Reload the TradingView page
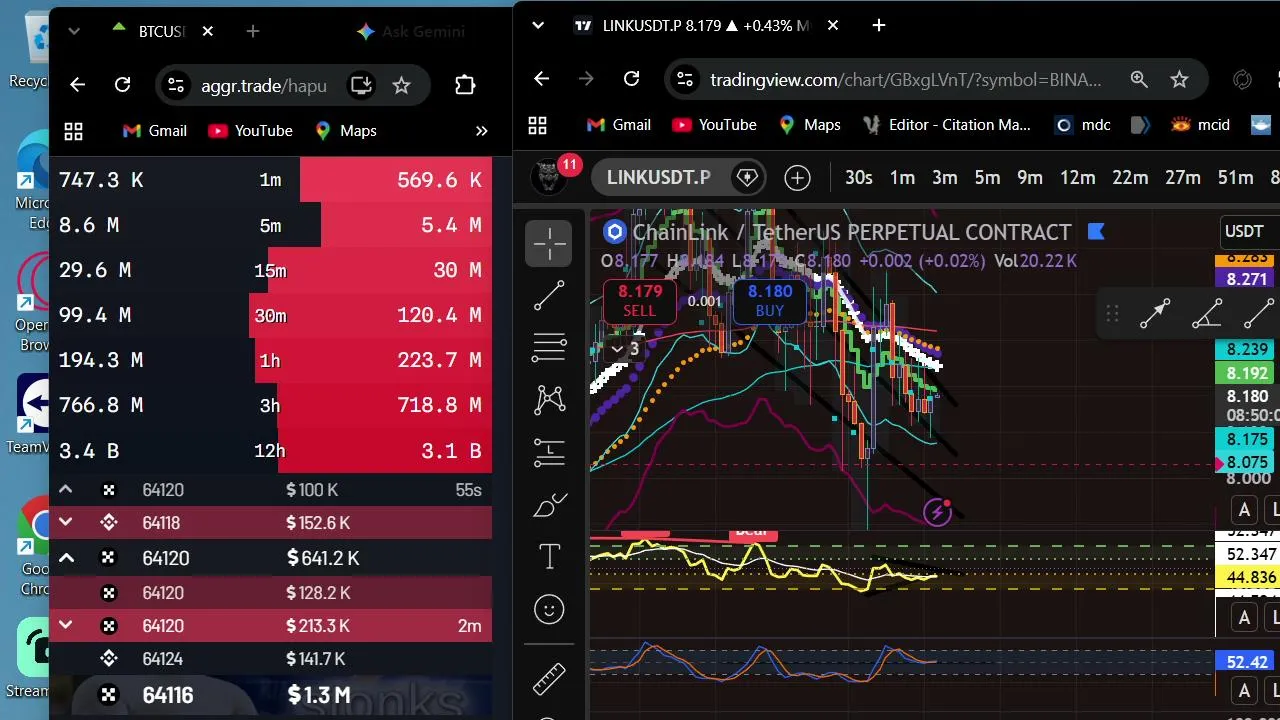The width and height of the screenshot is (1280, 720). [631, 79]
